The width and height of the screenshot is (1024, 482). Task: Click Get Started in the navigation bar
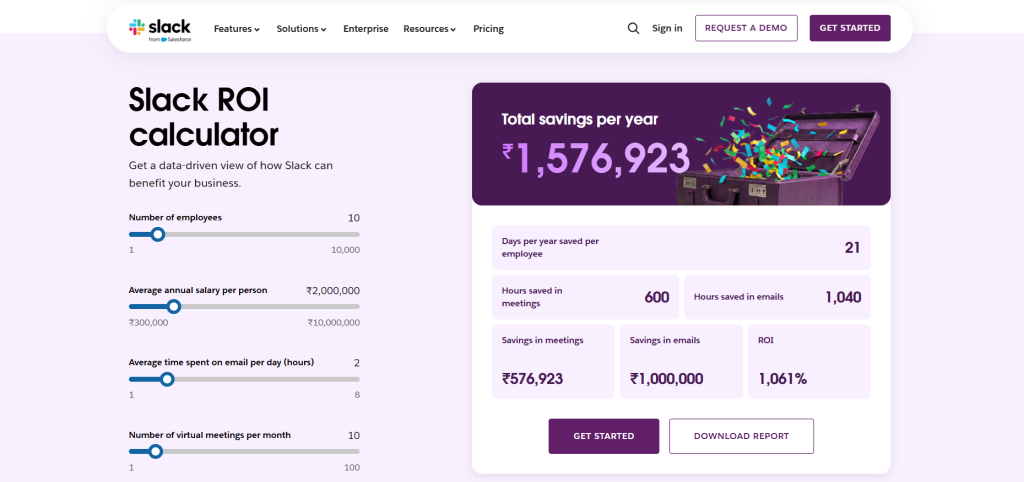pos(850,28)
